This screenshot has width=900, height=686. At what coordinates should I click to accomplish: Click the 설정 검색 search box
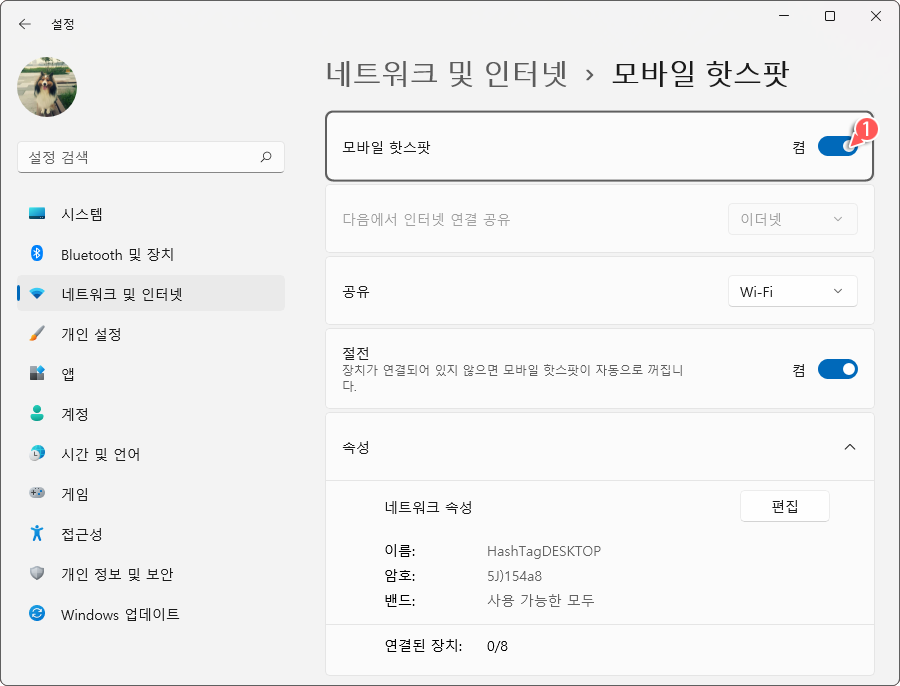coord(150,157)
